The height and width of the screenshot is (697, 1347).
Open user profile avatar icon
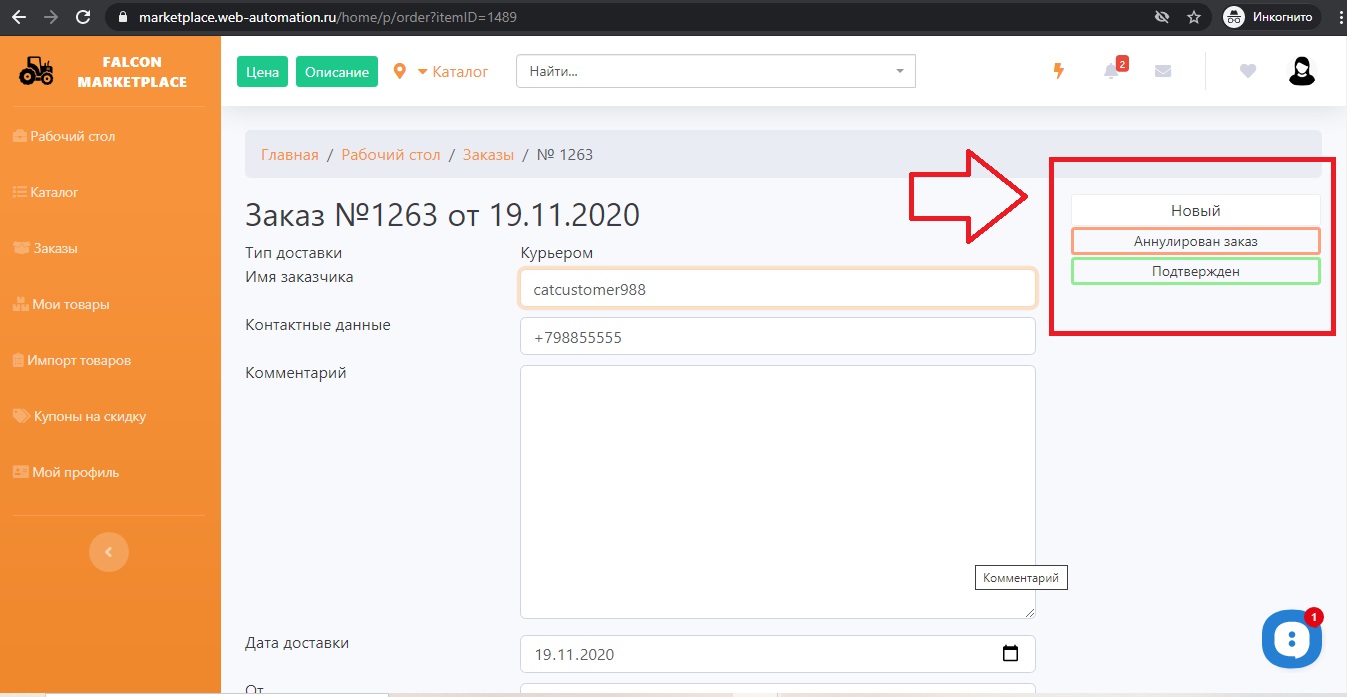[1301, 71]
